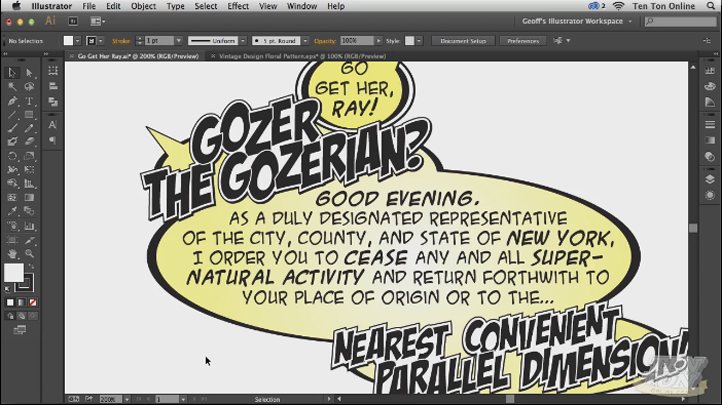Set paint mode to Color
722x405 pixels.
[x=10, y=302]
